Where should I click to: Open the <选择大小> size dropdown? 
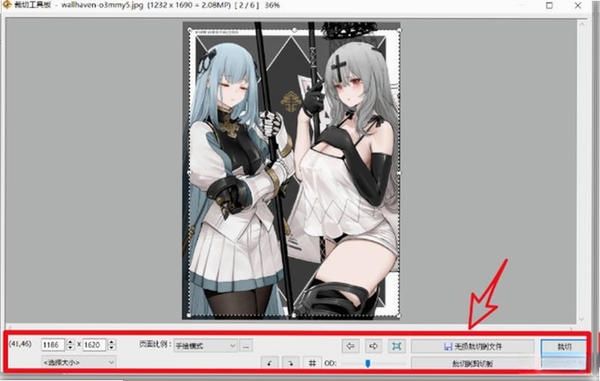tap(78, 362)
